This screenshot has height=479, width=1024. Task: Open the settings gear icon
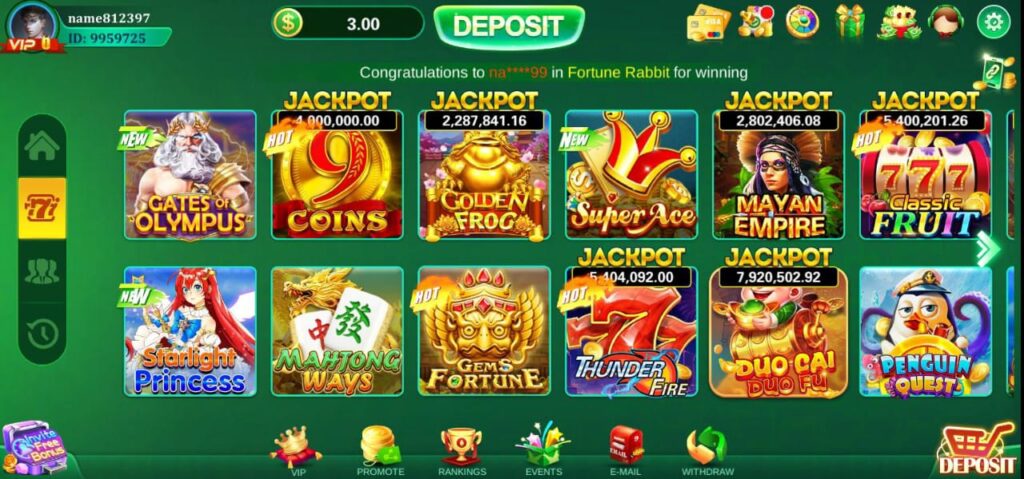(x=993, y=22)
